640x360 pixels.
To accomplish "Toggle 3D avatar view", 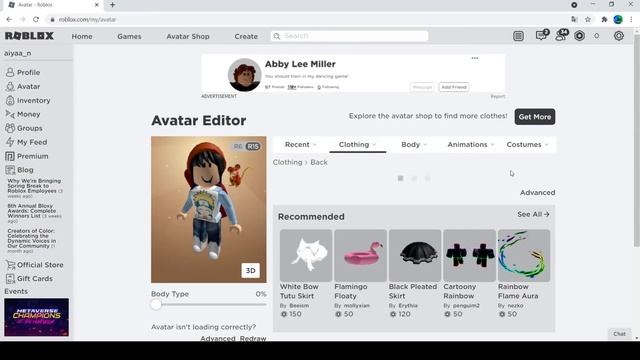I will point(251,271).
